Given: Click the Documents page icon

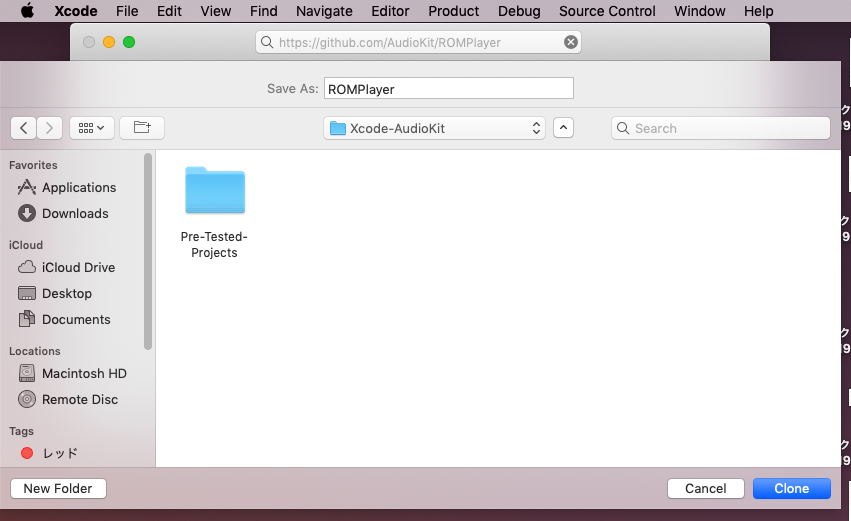Looking at the screenshot, I should coord(27,319).
